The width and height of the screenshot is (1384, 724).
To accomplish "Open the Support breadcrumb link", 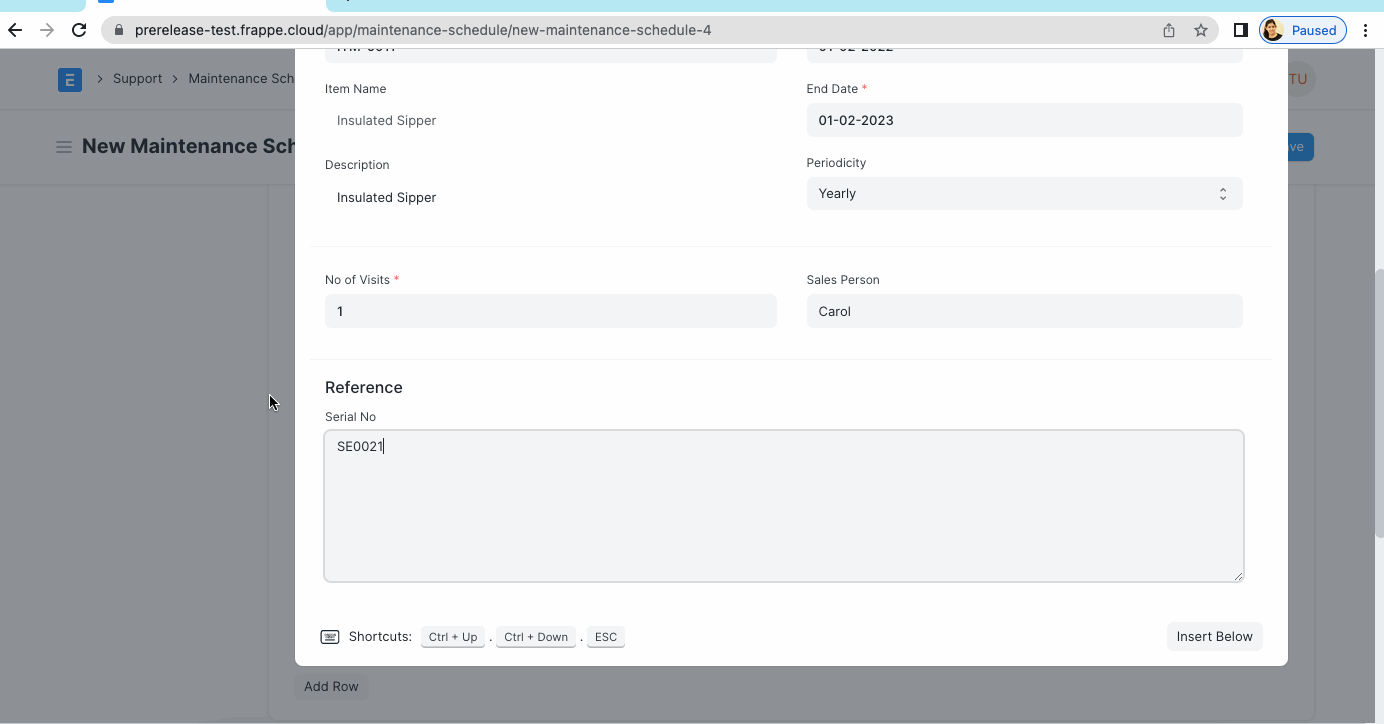I will pyautogui.click(x=137, y=79).
